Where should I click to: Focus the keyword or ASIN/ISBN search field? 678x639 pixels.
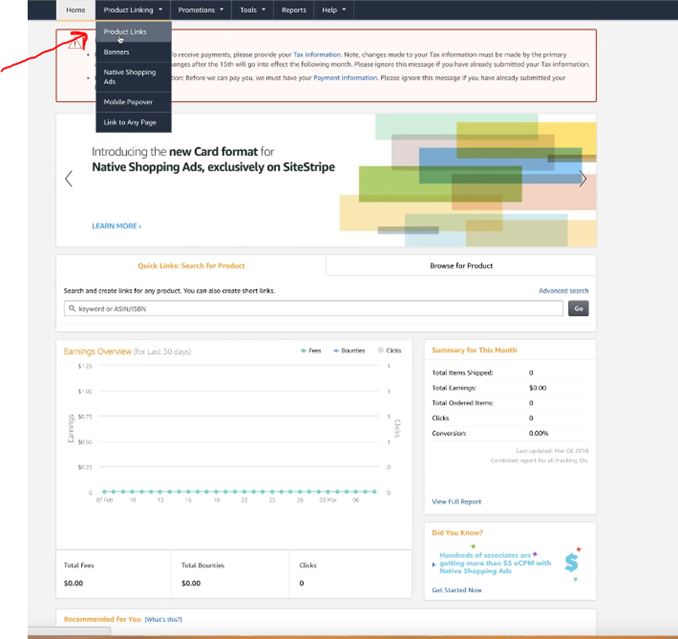click(x=313, y=309)
